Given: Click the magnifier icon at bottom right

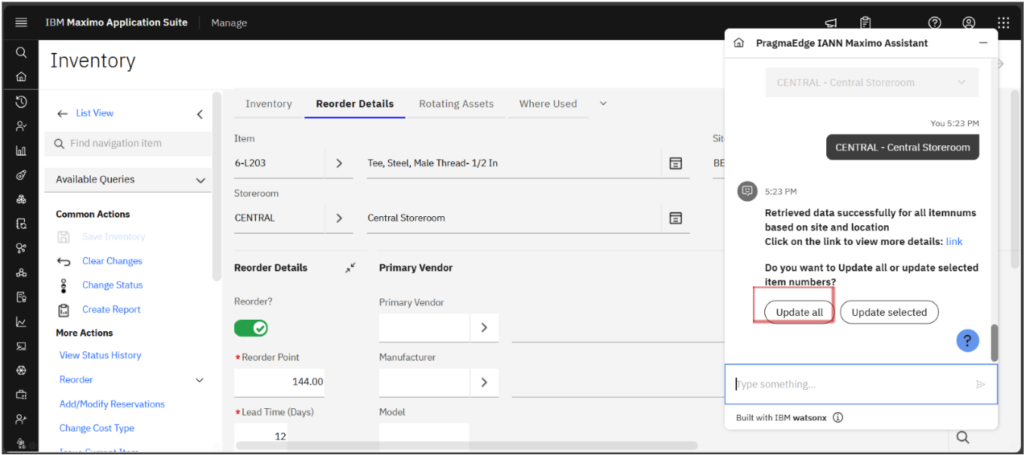Looking at the screenshot, I should tap(963, 437).
